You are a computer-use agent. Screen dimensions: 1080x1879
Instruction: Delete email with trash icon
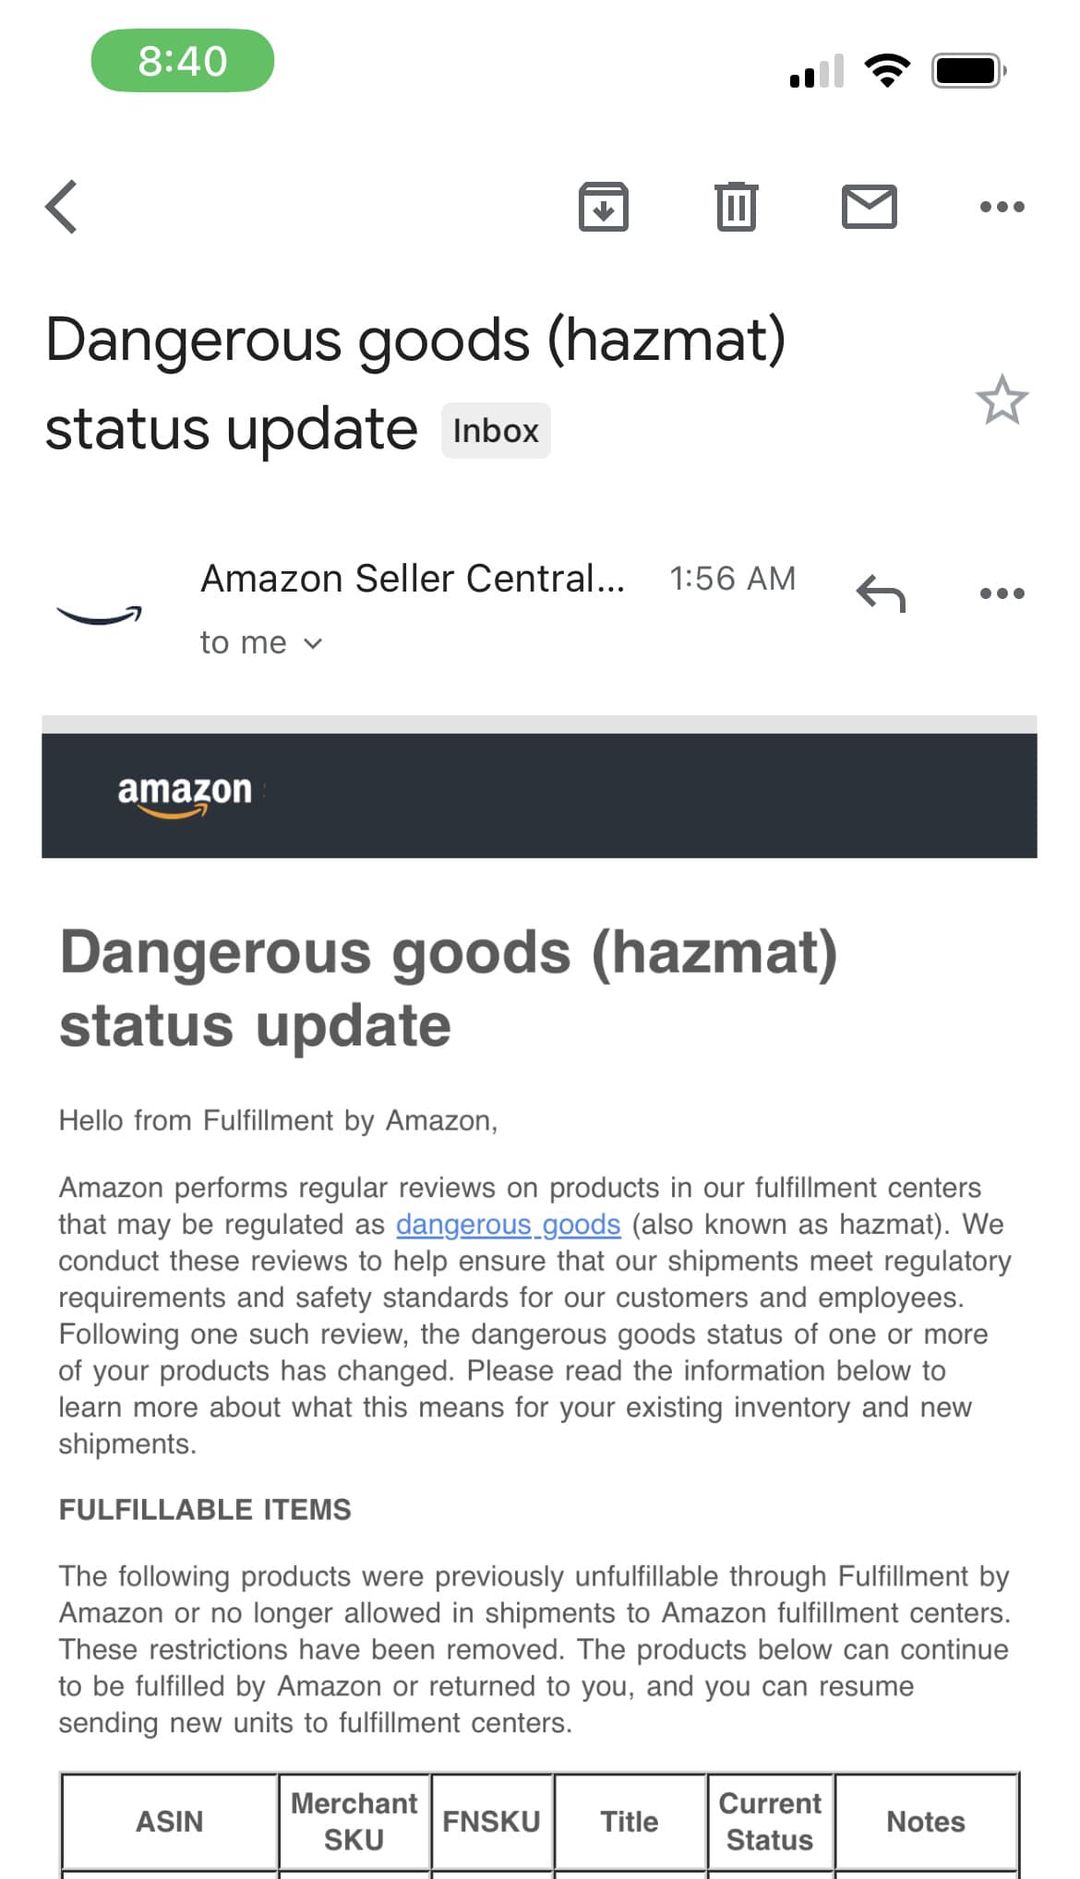(x=736, y=207)
